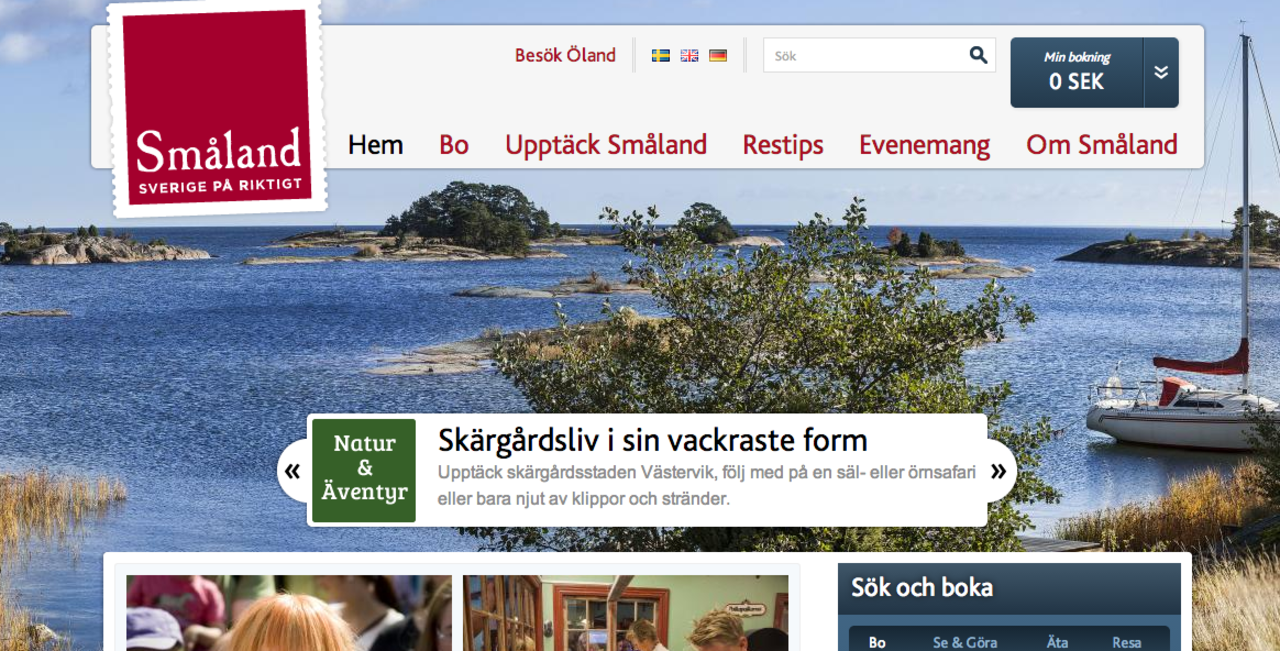Open the homepage via the Småland stamp logo
Viewport: 1280px width, 651px height.
coord(212,110)
